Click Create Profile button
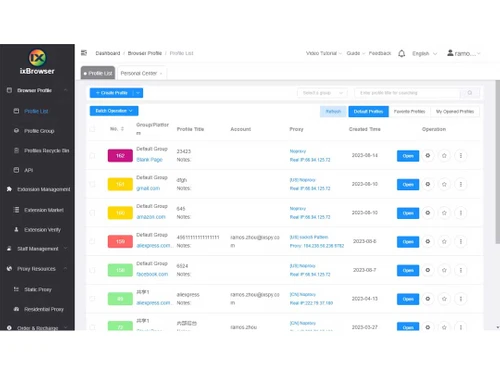Image resolution: width=500 pixels, height=375 pixels. pyautogui.click(x=112, y=93)
